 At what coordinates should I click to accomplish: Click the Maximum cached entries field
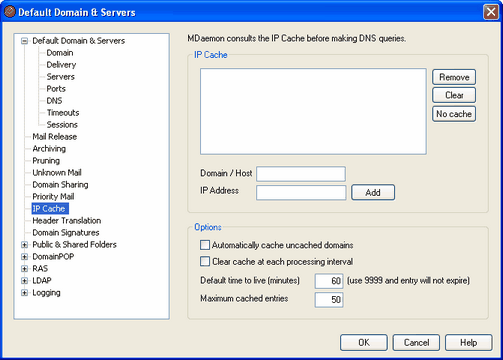pos(329,300)
